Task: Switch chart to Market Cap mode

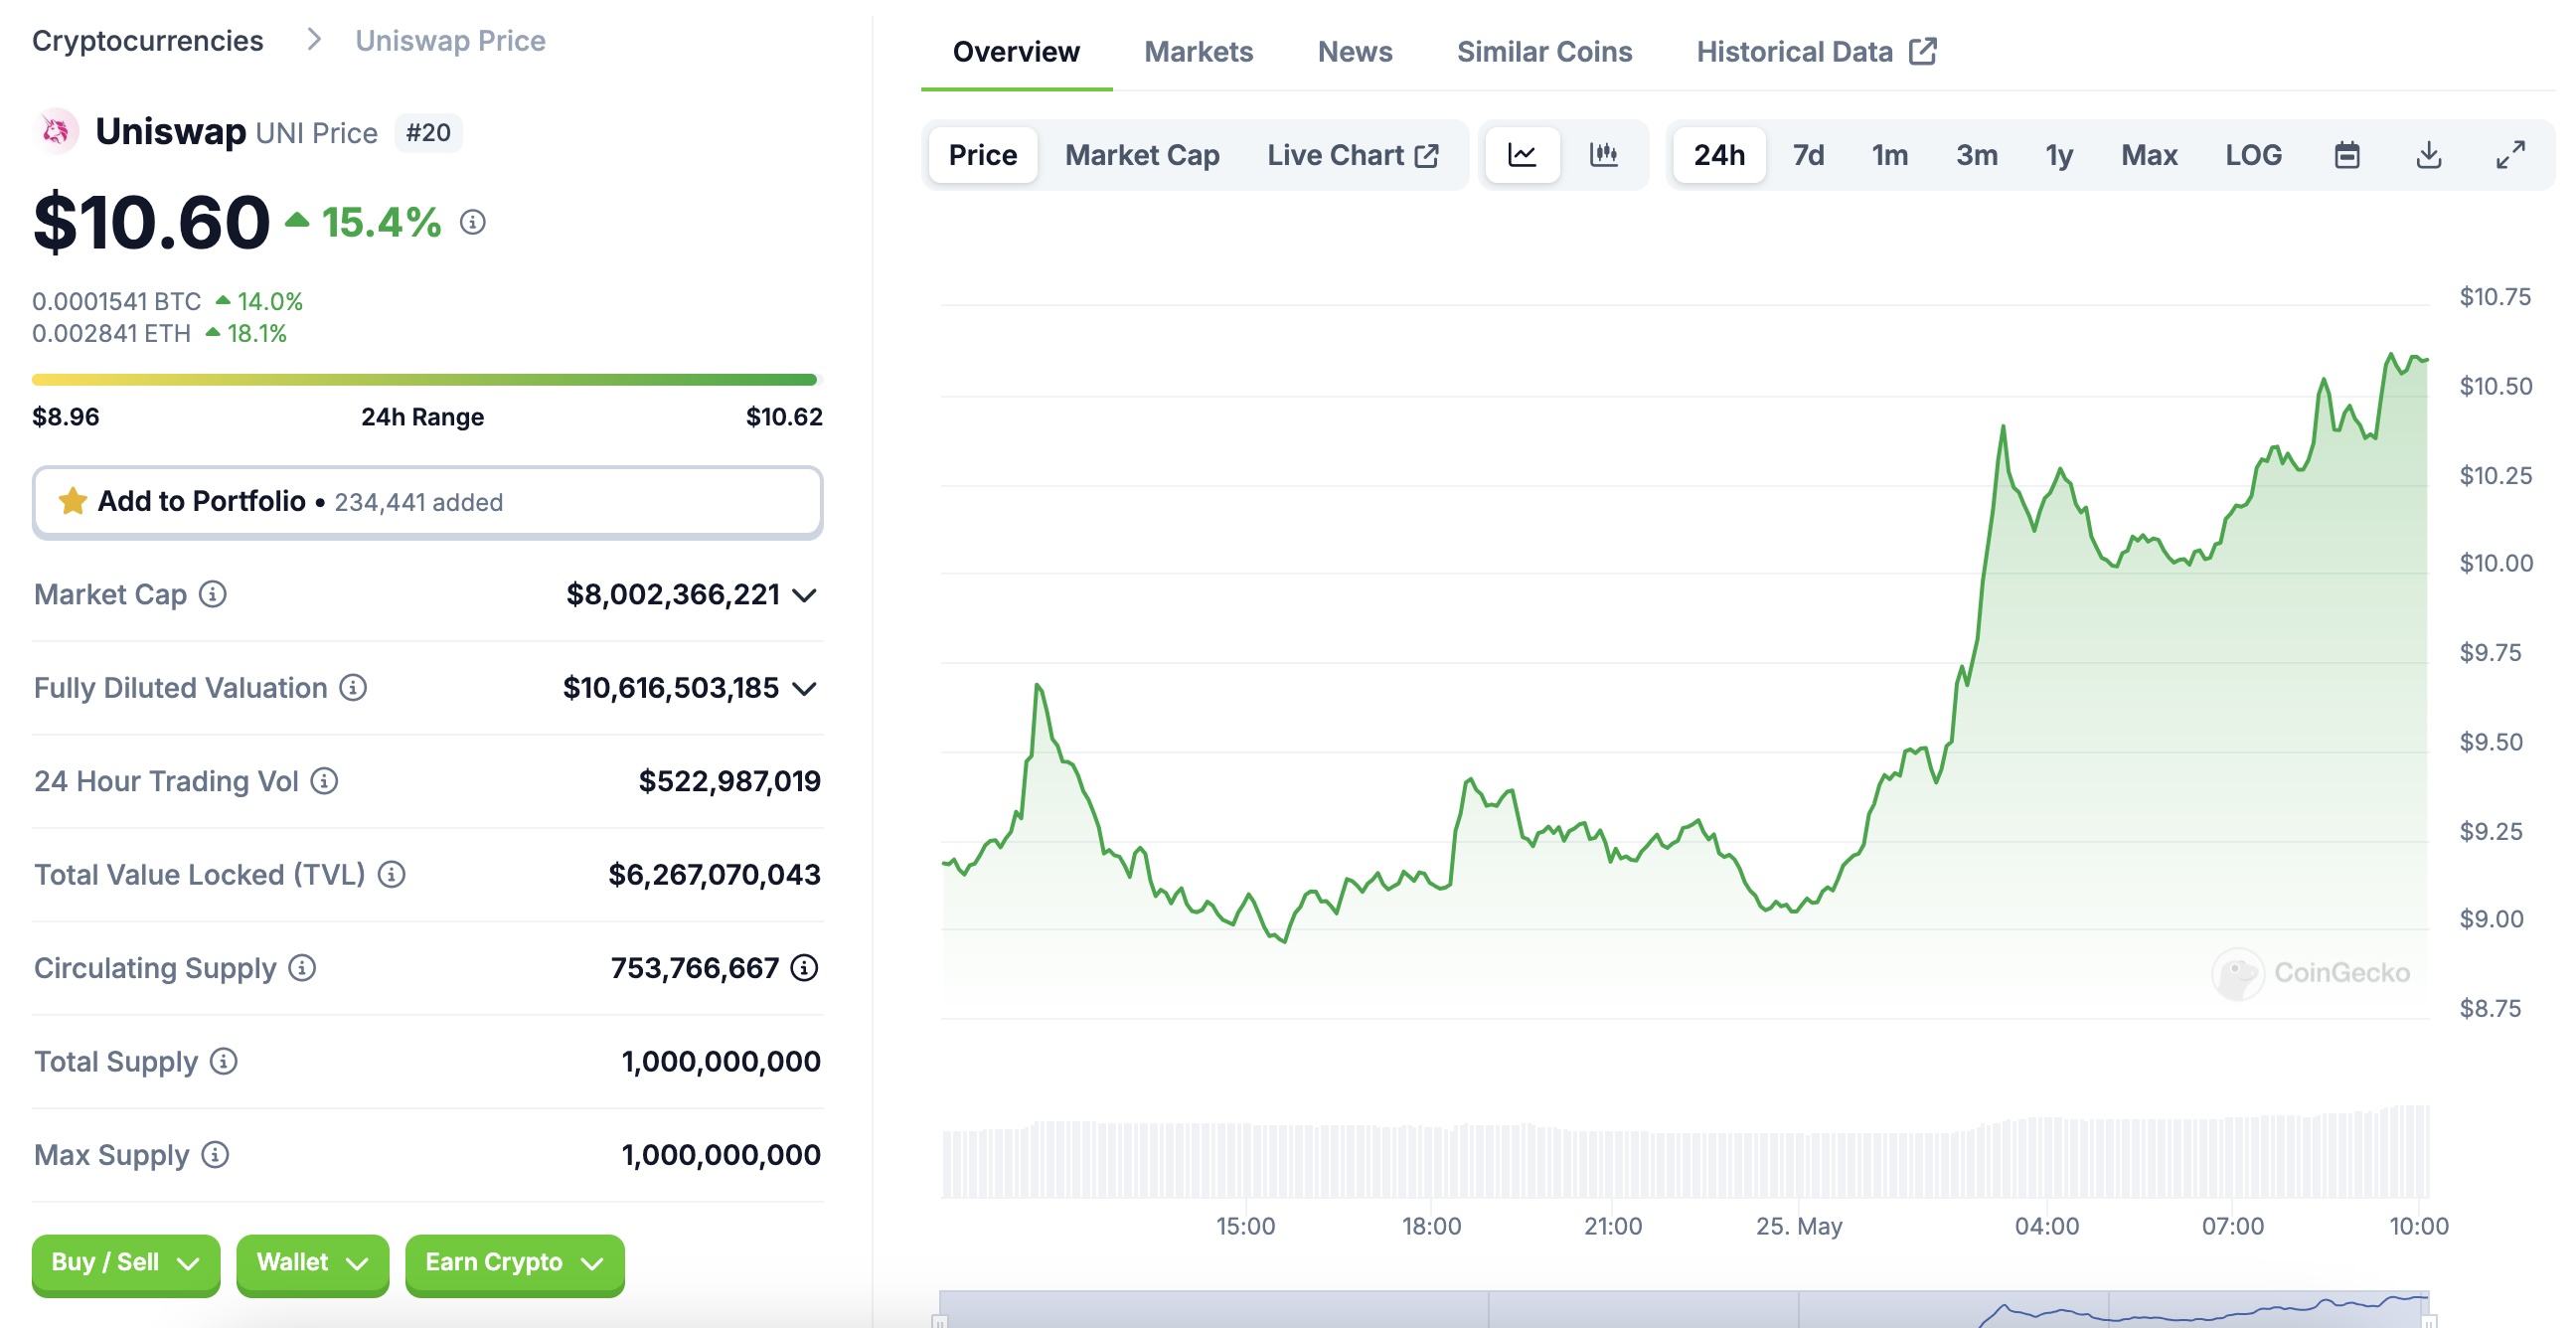Action: pos(1142,155)
